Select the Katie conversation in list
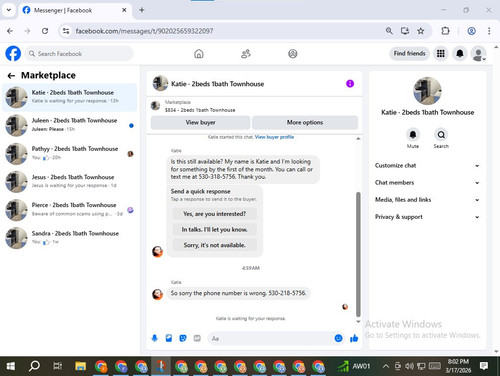Image resolution: width=500 pixels, height=376 pixels. [69, 97]
